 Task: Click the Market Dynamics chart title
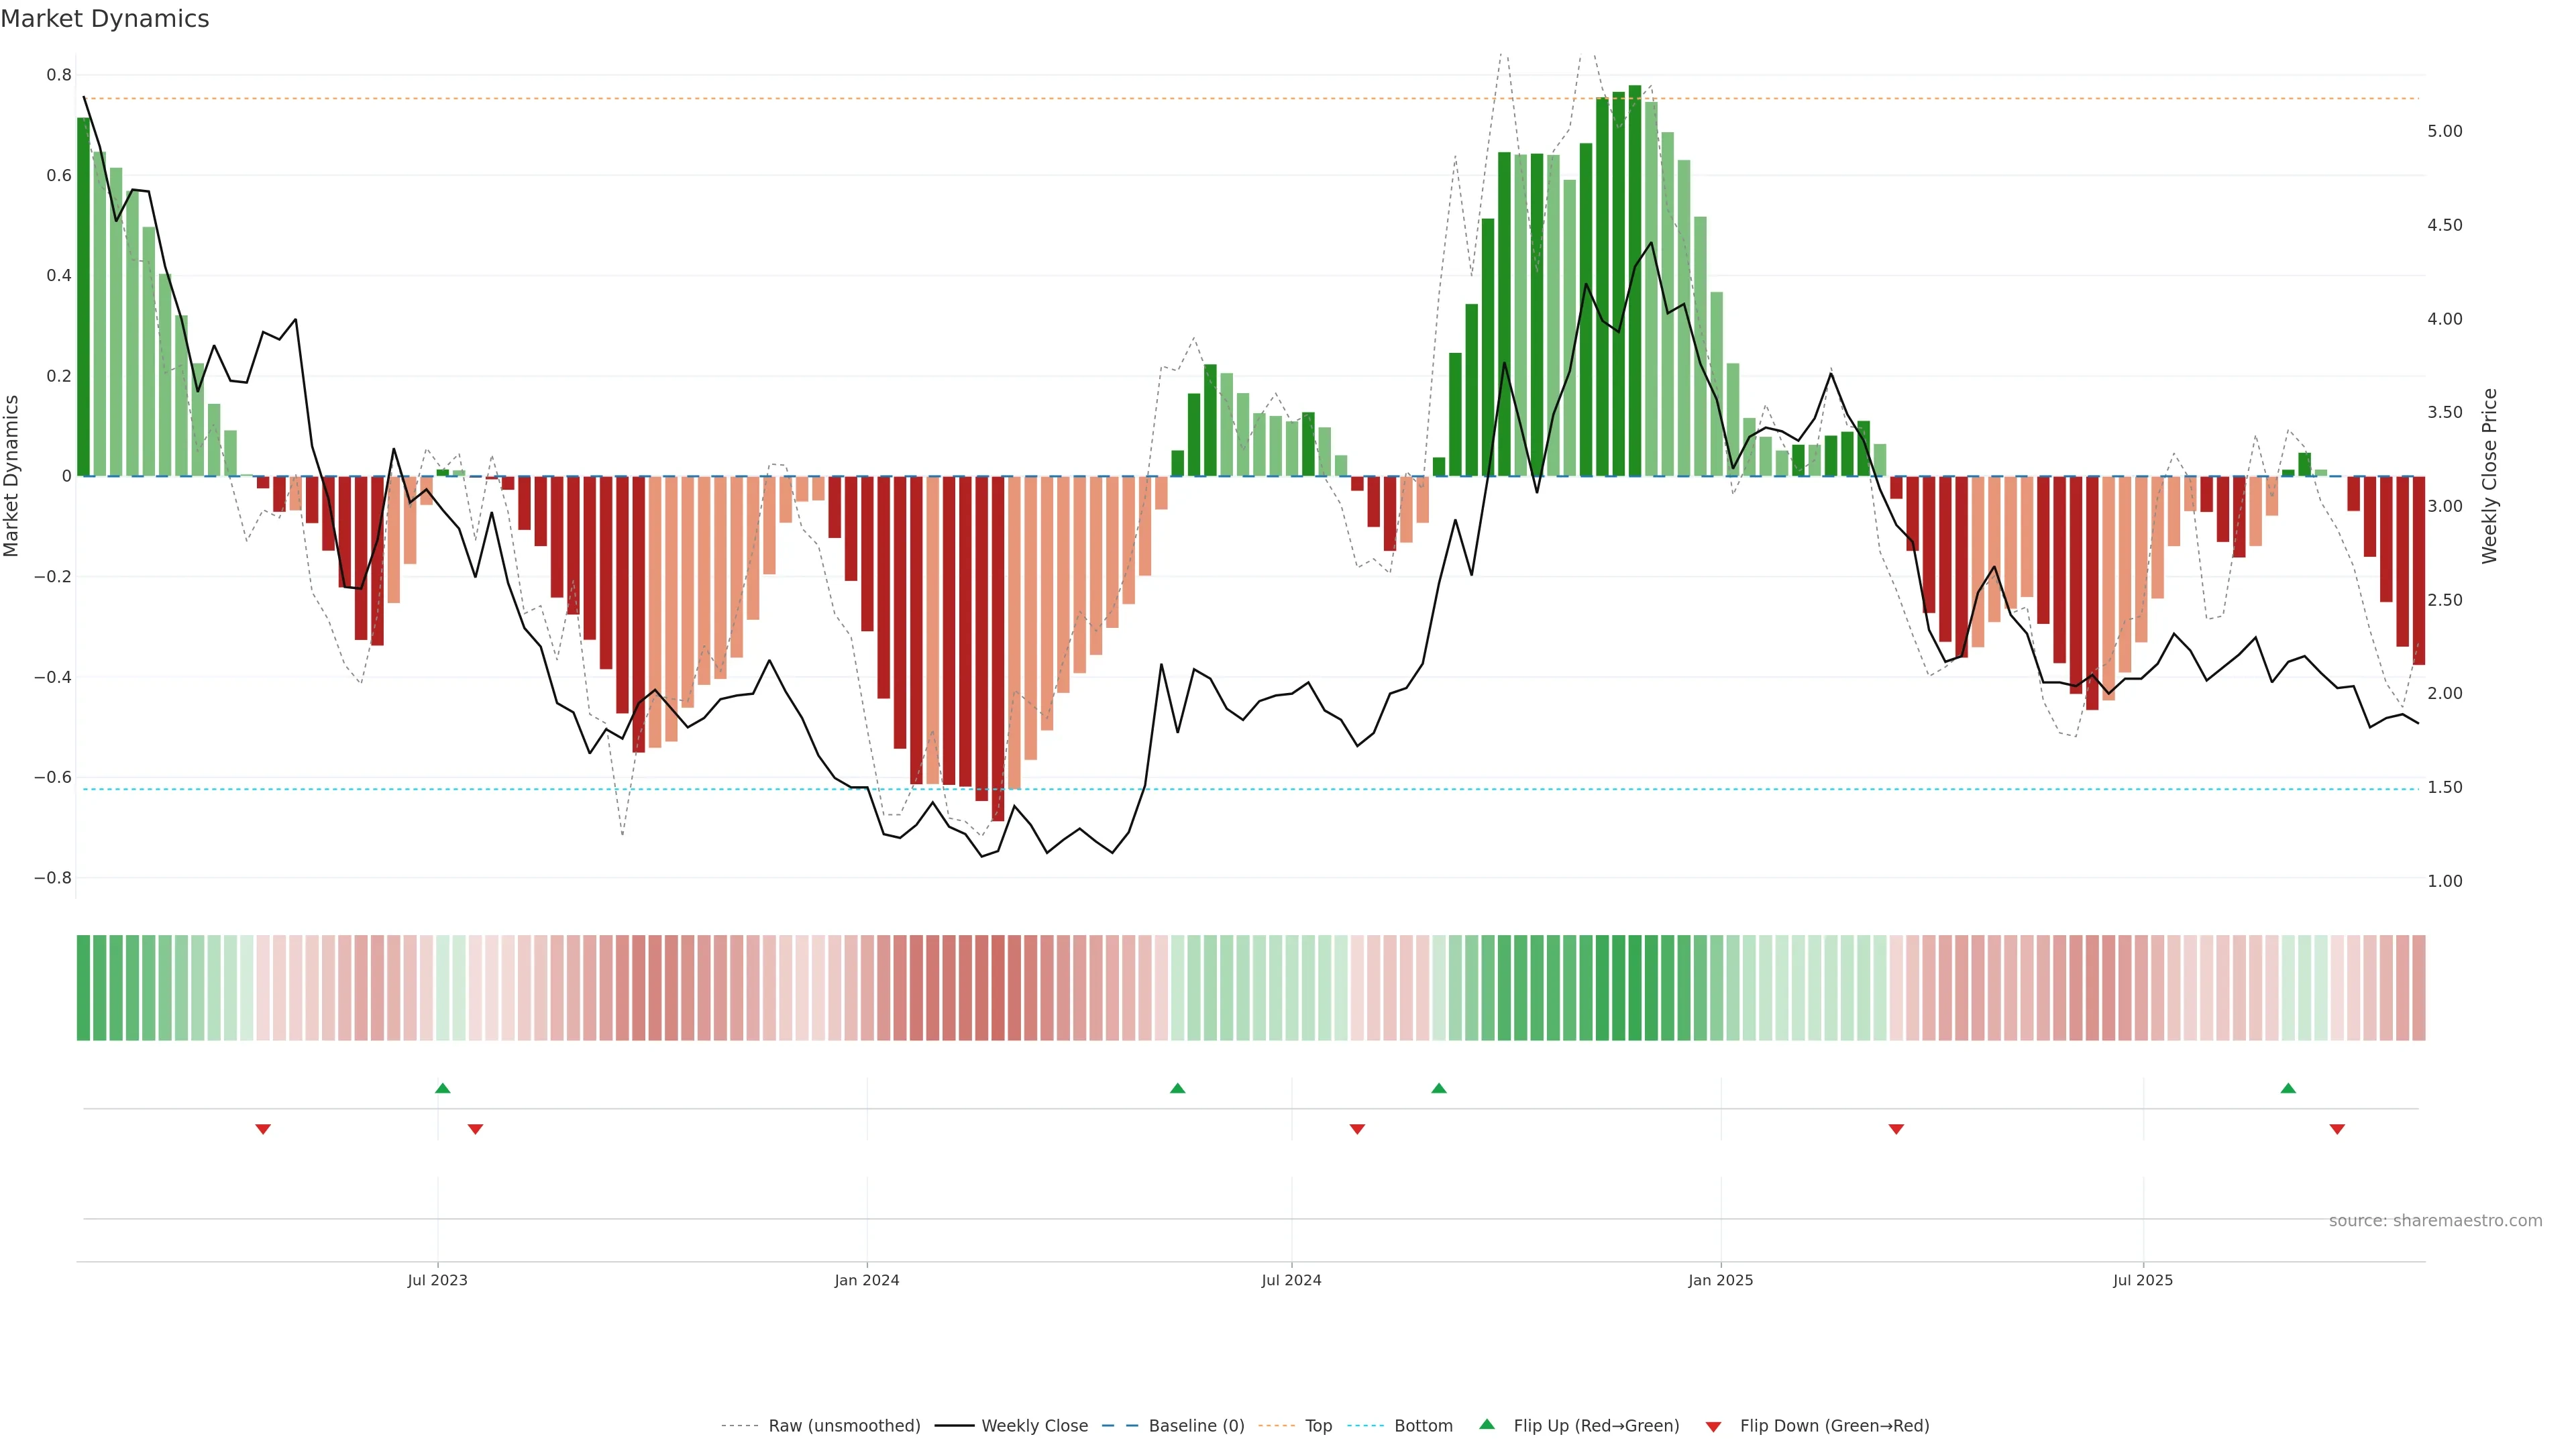105,19
